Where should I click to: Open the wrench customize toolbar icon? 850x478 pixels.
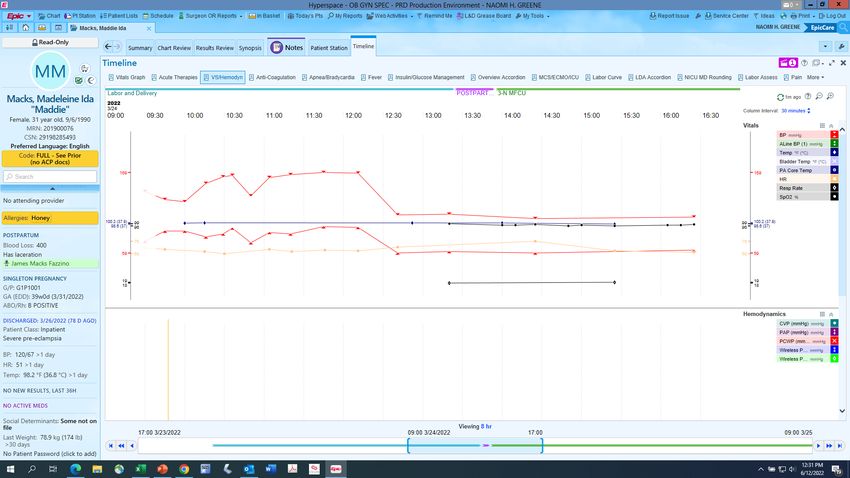point(841,47)
